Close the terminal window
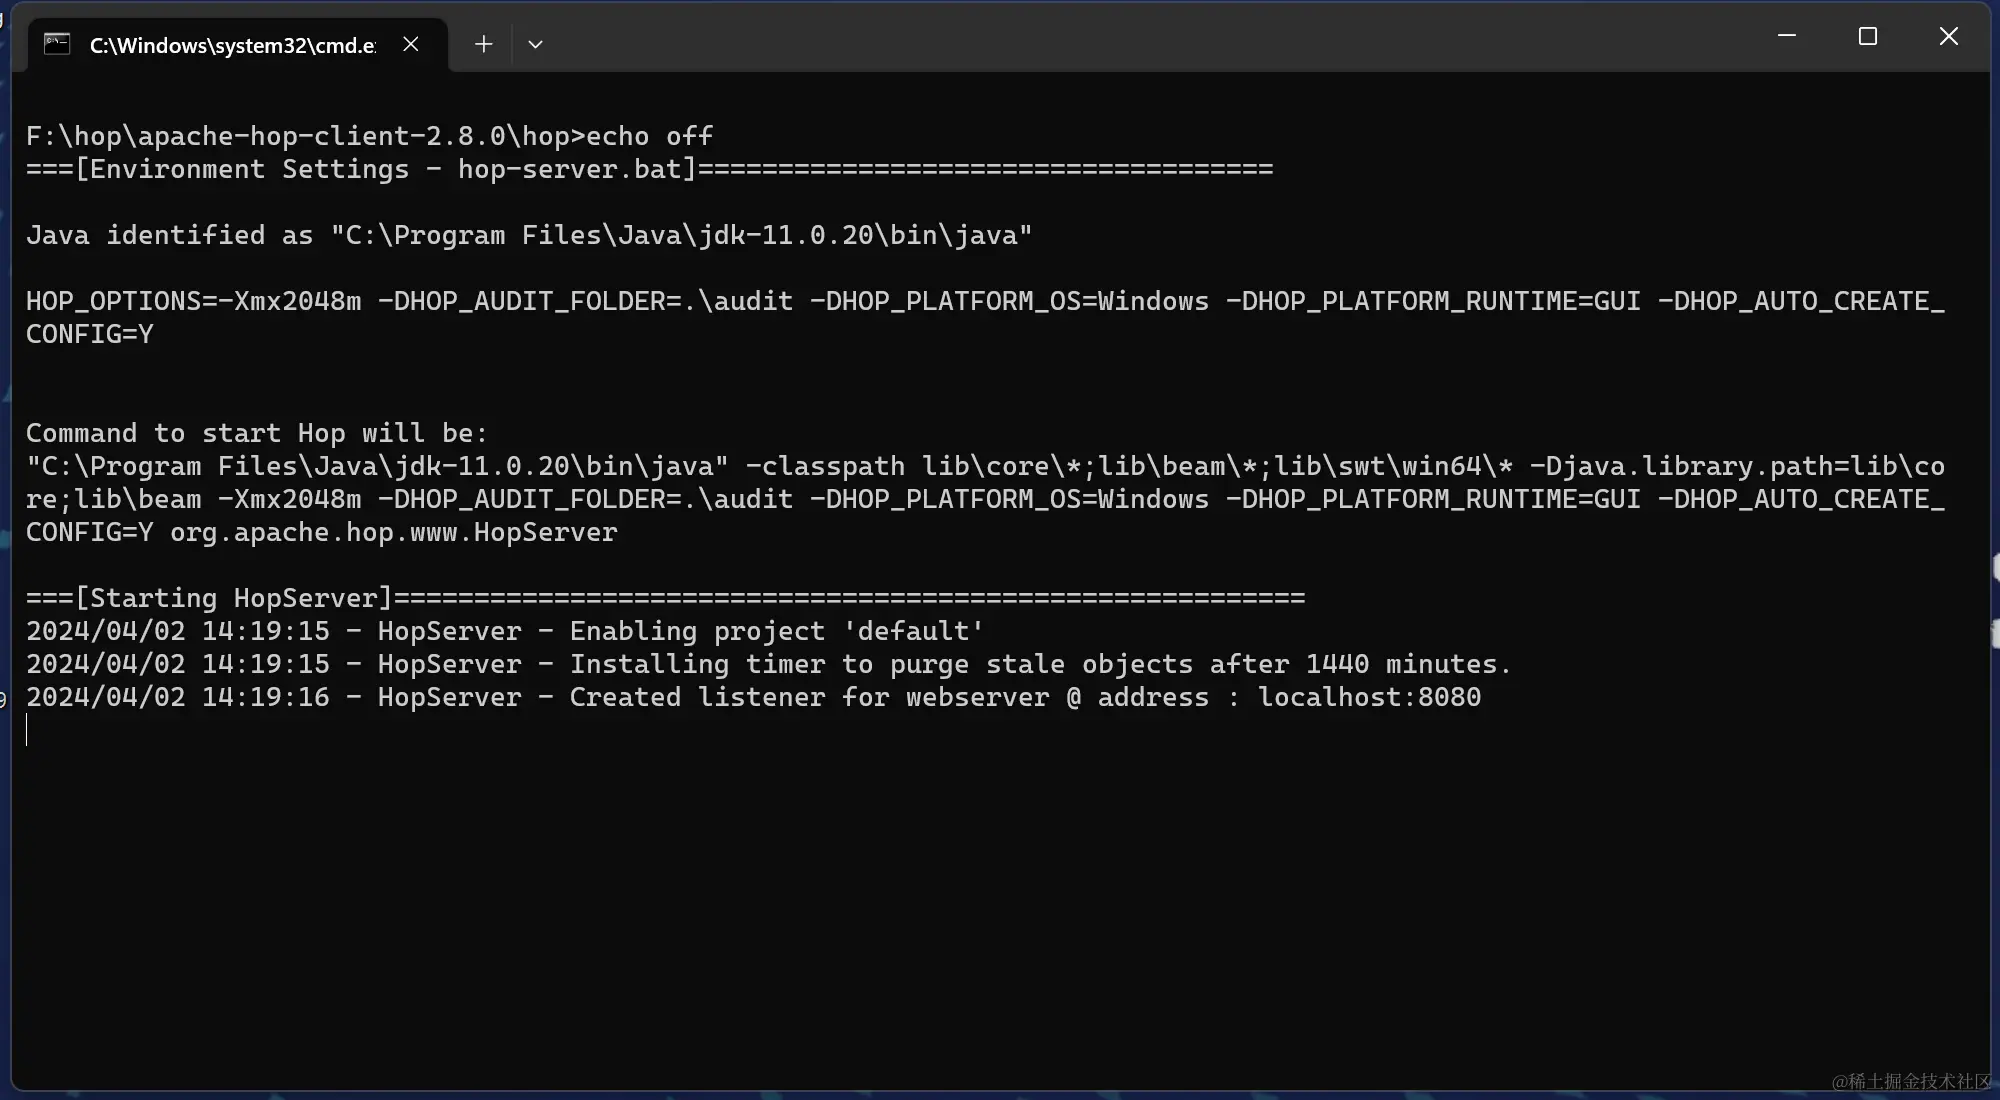Screen dimensions: 2000x1100 (x=1948, y=36)
